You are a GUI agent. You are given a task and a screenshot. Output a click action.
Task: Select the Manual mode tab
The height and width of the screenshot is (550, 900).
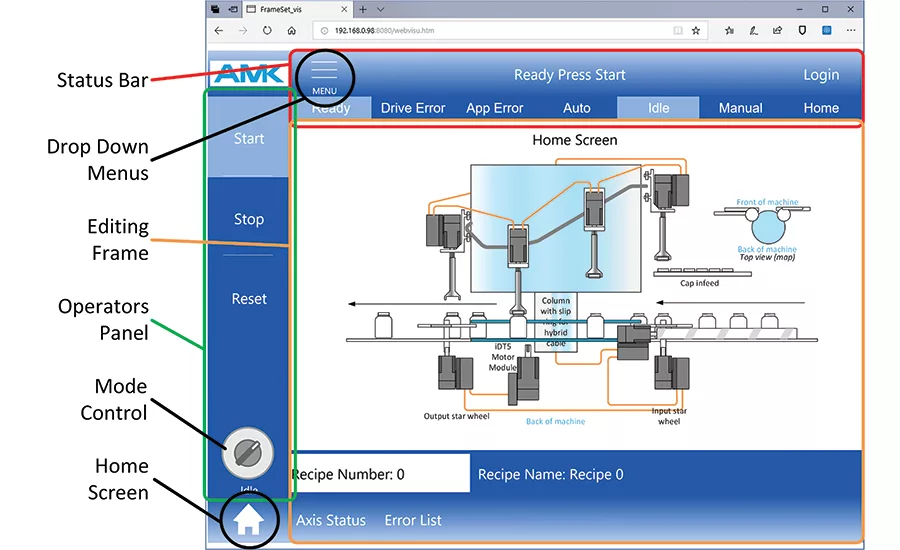click(x=740, y=108)
